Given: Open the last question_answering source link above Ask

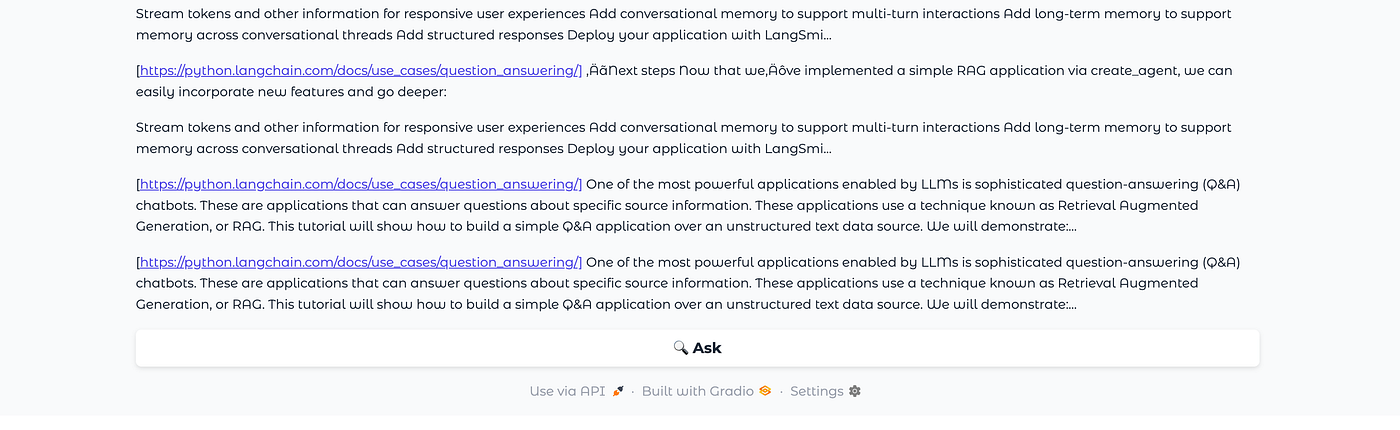Looking at the screenshot, I should pyautogui.click(x=359, y=263).
